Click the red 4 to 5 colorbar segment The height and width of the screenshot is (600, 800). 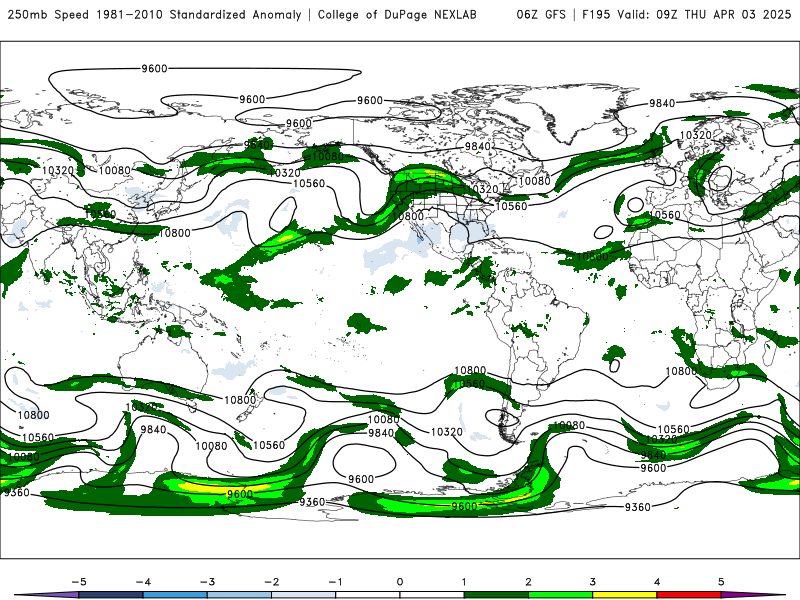[689, 595]
